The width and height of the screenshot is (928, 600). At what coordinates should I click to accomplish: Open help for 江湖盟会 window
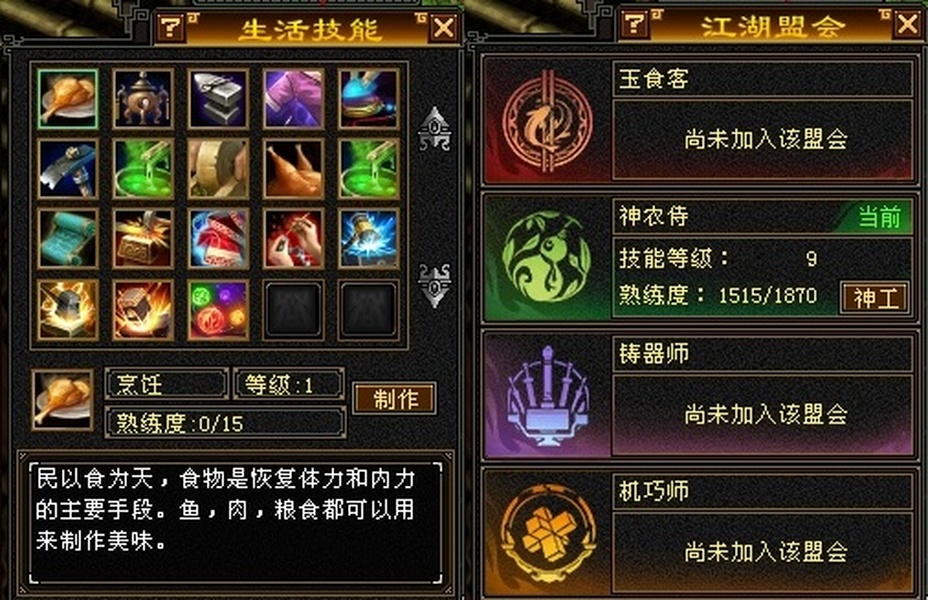pyautogui.click(x=634, y=24)
